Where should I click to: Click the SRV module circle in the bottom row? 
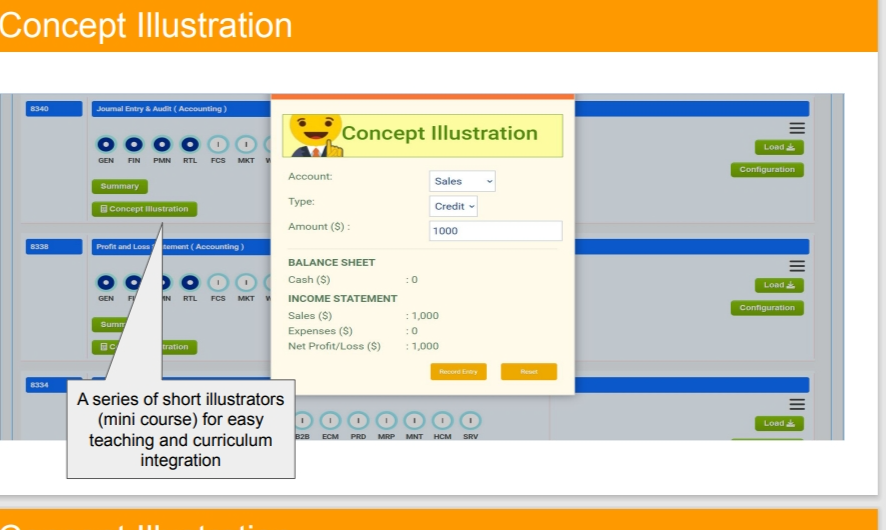(x=470, y=421)
